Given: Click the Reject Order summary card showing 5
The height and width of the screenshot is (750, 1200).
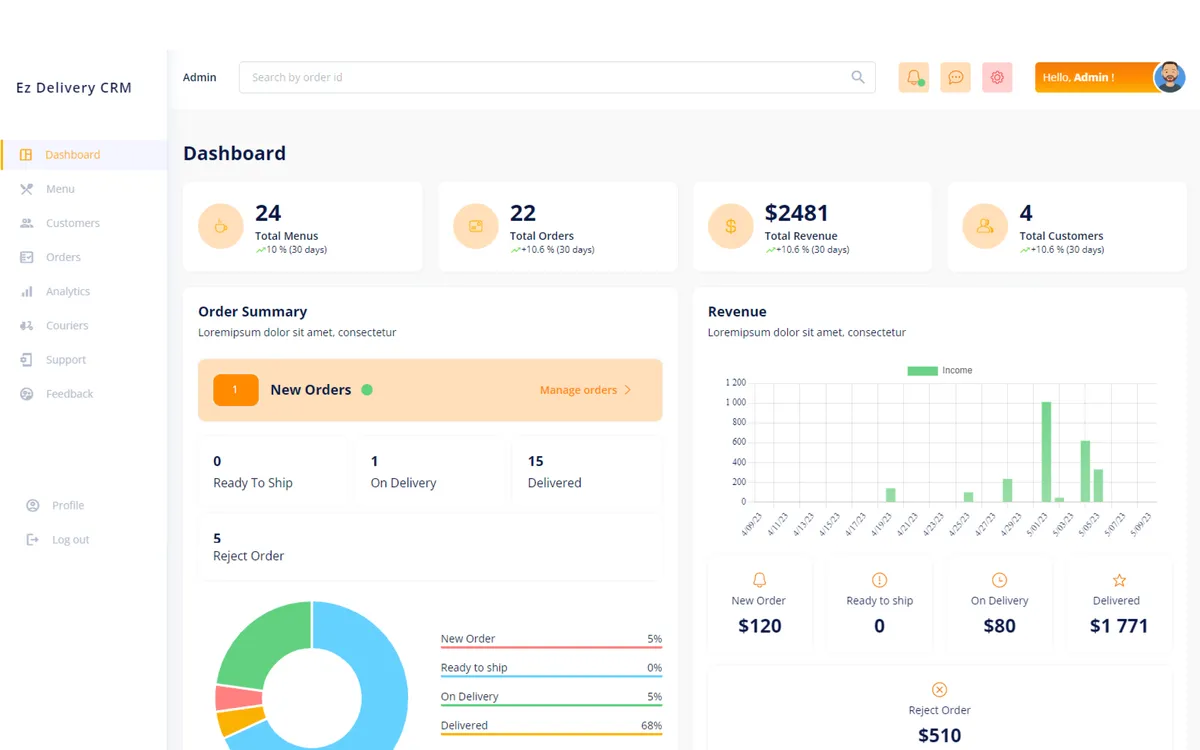Looking at the screenshot, I should 430,546.
